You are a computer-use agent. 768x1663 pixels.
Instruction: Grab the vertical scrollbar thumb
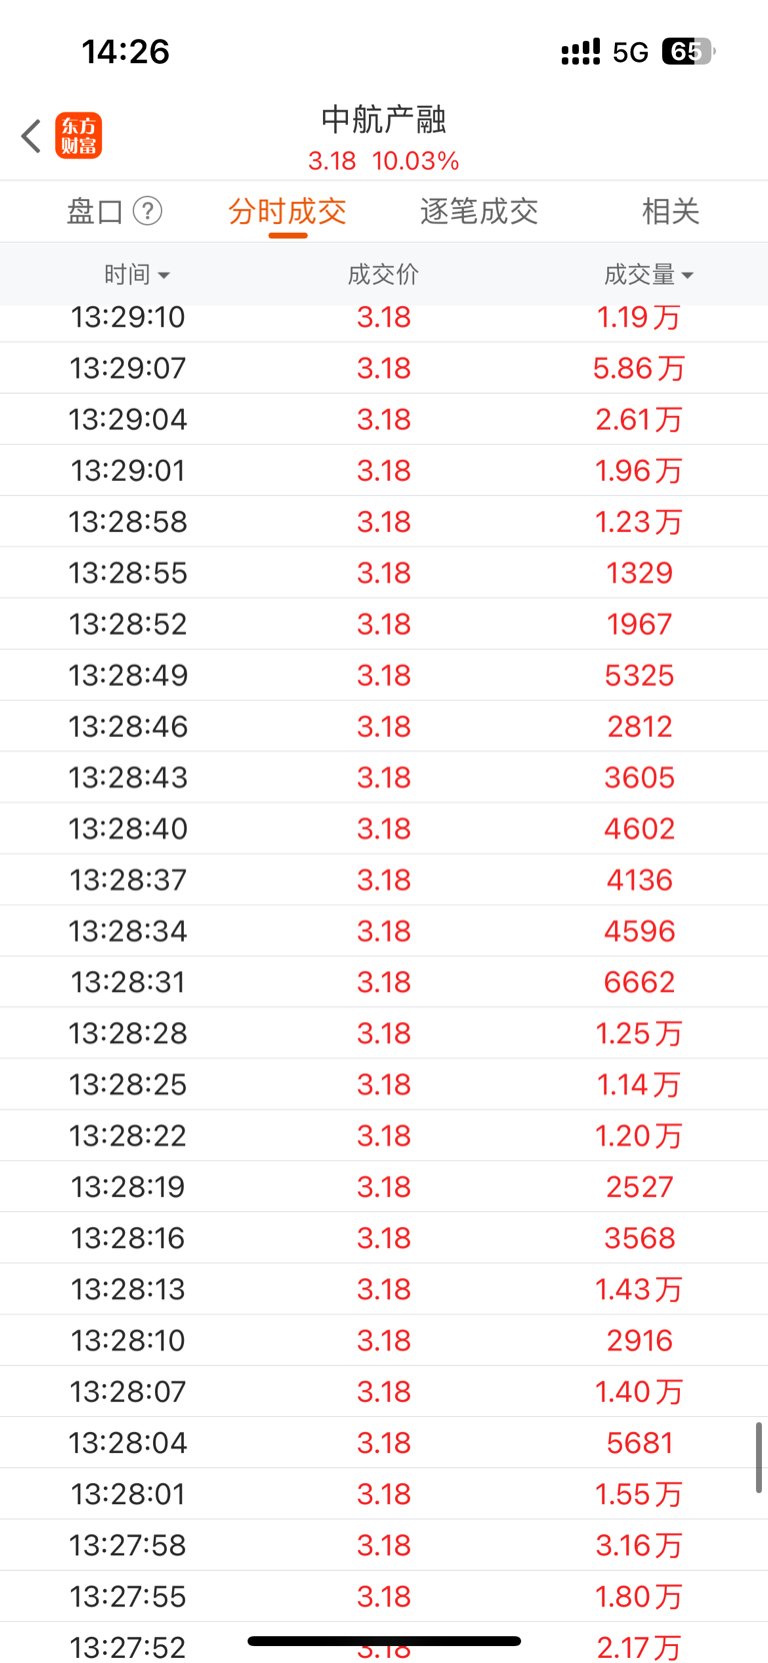point(759,1458)
